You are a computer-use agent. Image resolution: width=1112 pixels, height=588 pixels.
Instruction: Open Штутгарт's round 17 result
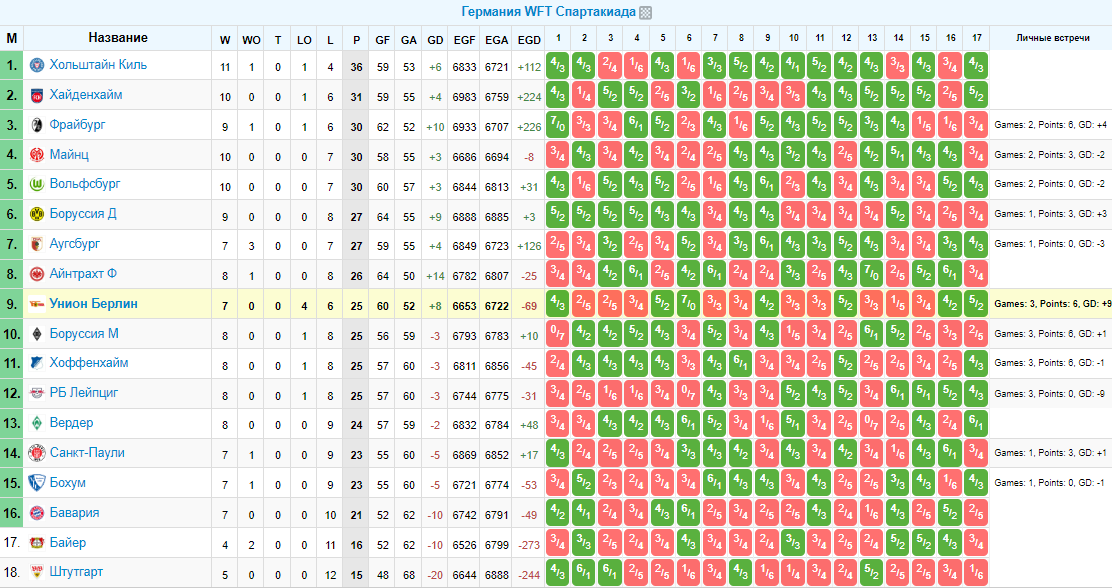(x=977, y=572)
